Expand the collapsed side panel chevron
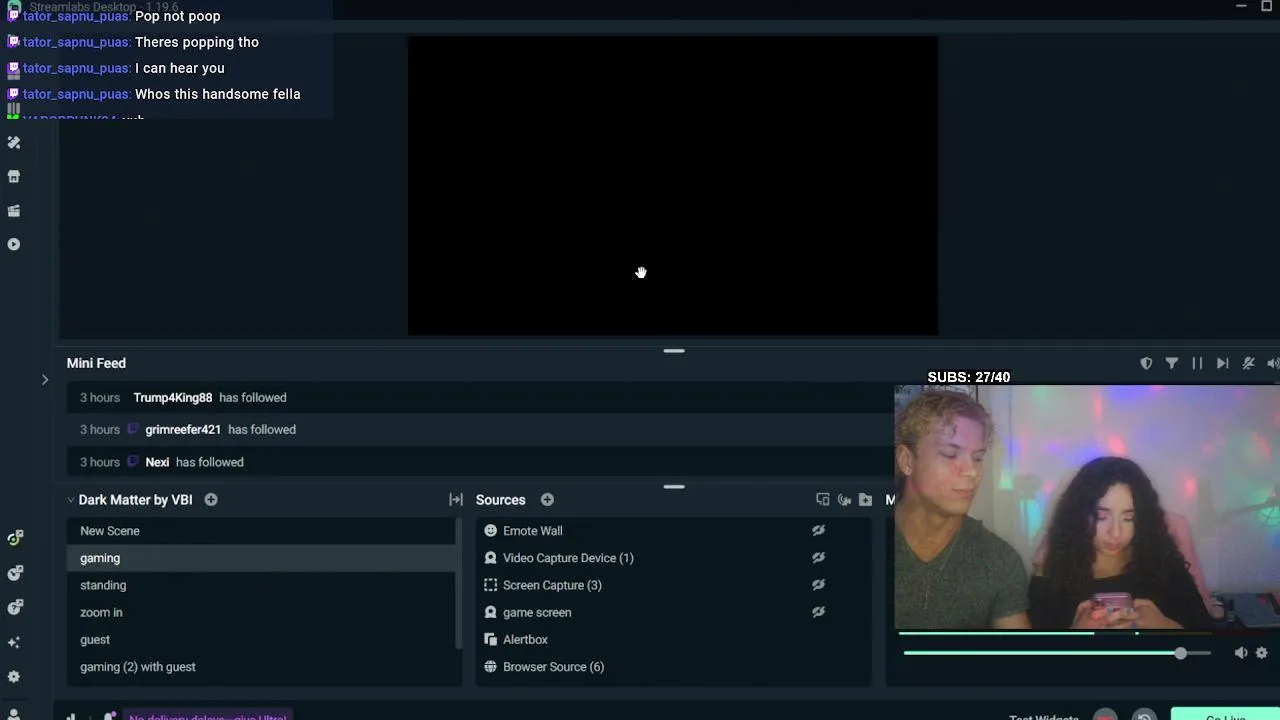 pyautogui.click(x=45, y=380)
